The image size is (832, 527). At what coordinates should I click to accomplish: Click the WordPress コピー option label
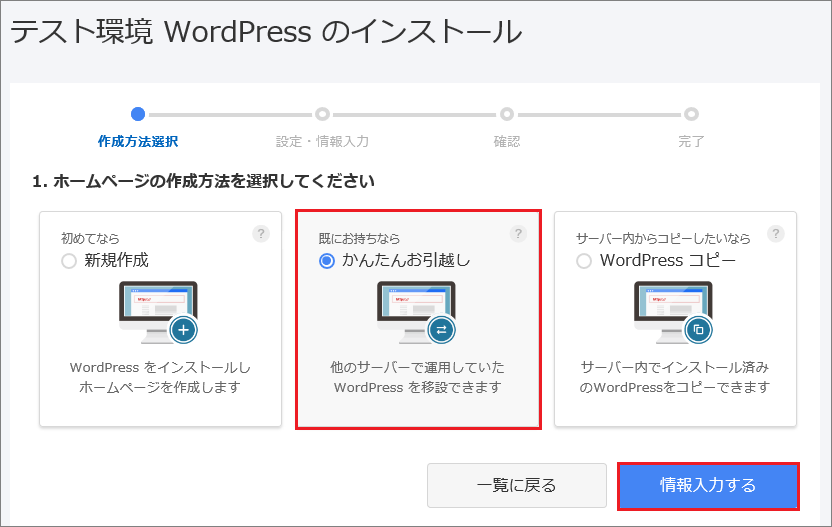pos(668,261)
